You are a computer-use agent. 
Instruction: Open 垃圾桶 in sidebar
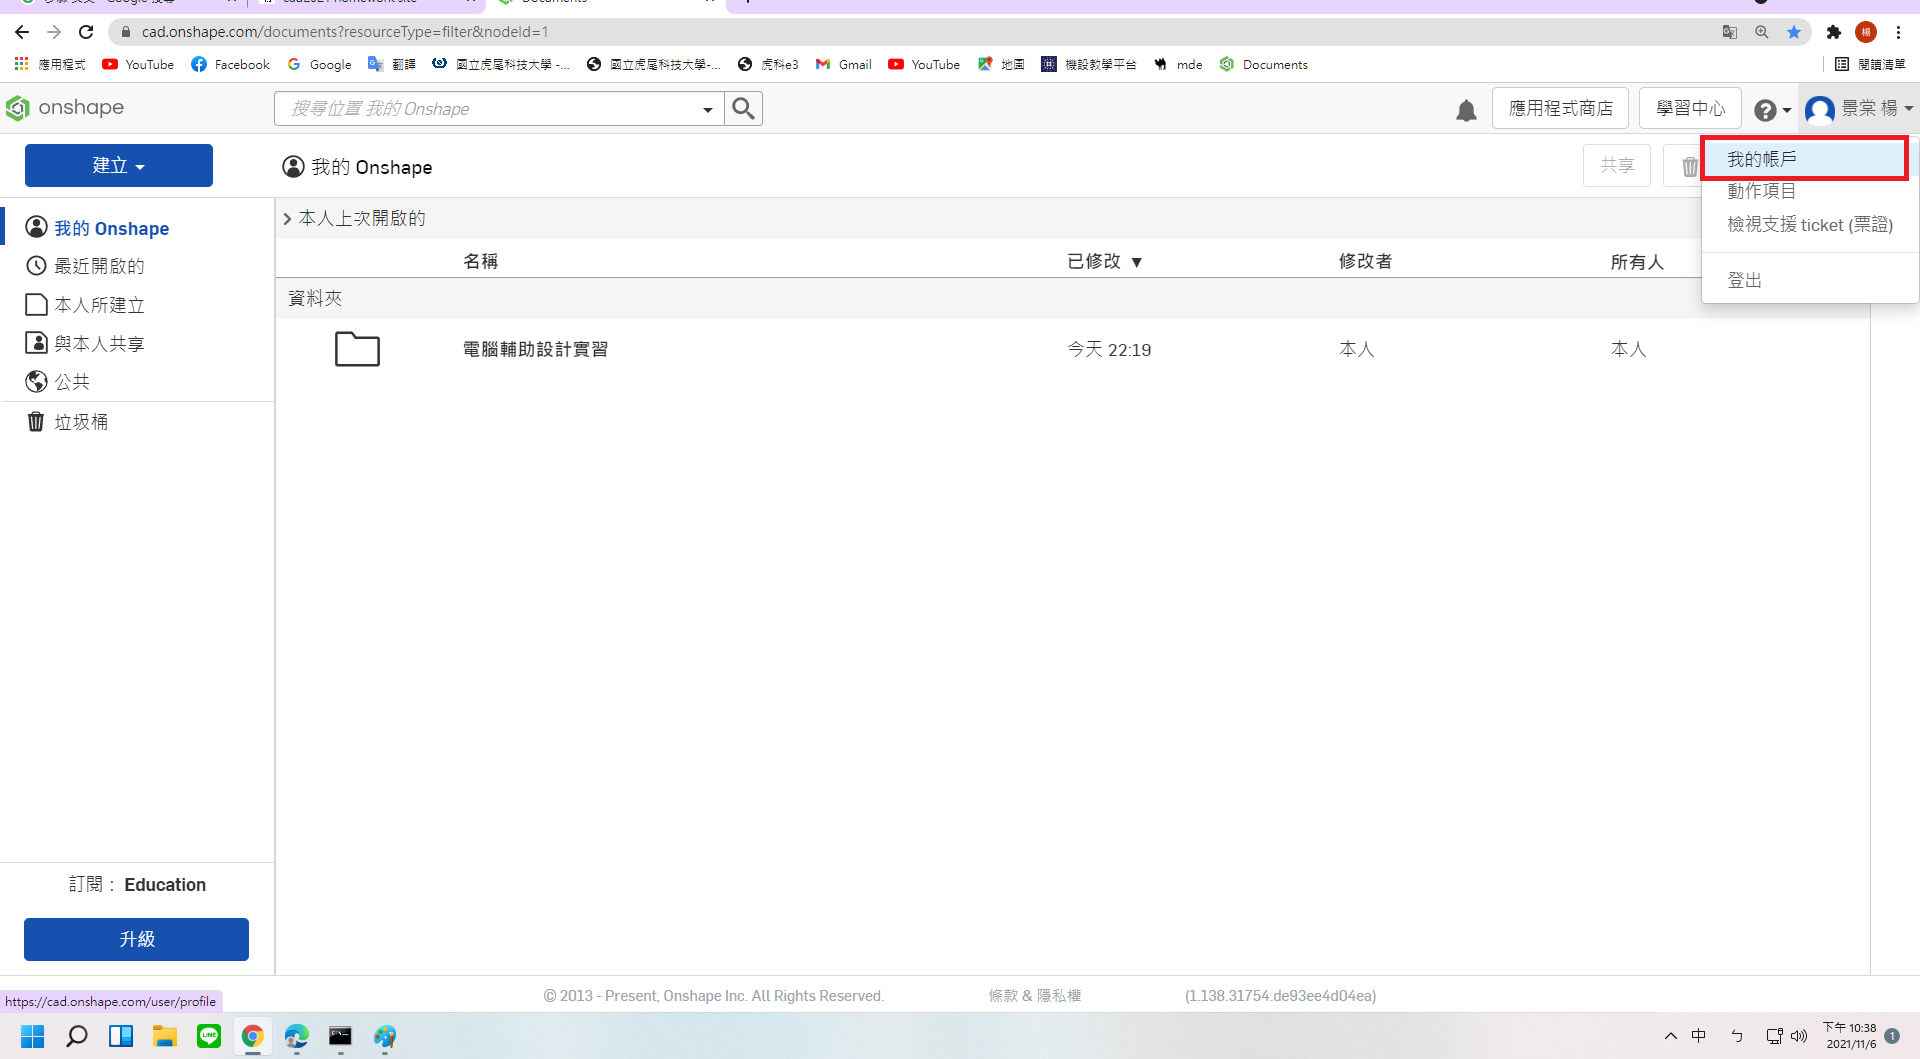click(x=67, y=422)
